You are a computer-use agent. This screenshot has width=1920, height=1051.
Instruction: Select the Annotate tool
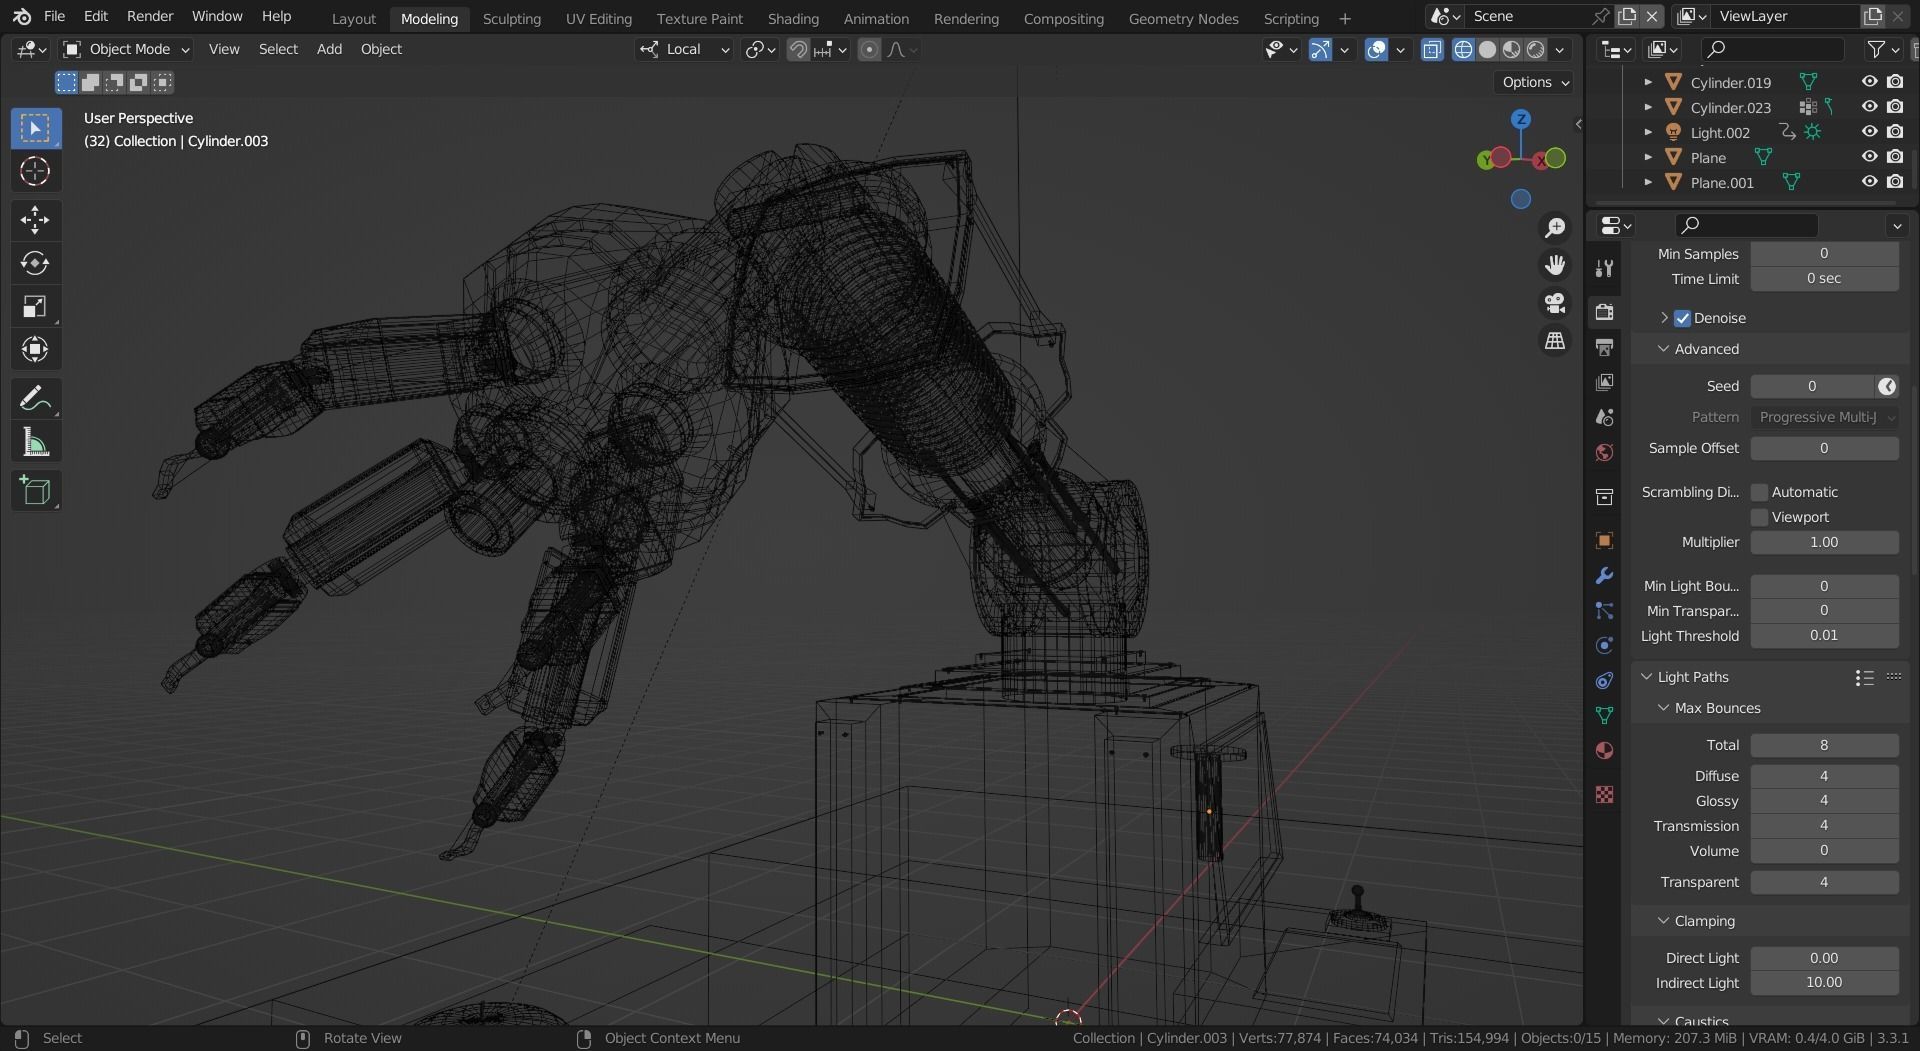(35, 398)
